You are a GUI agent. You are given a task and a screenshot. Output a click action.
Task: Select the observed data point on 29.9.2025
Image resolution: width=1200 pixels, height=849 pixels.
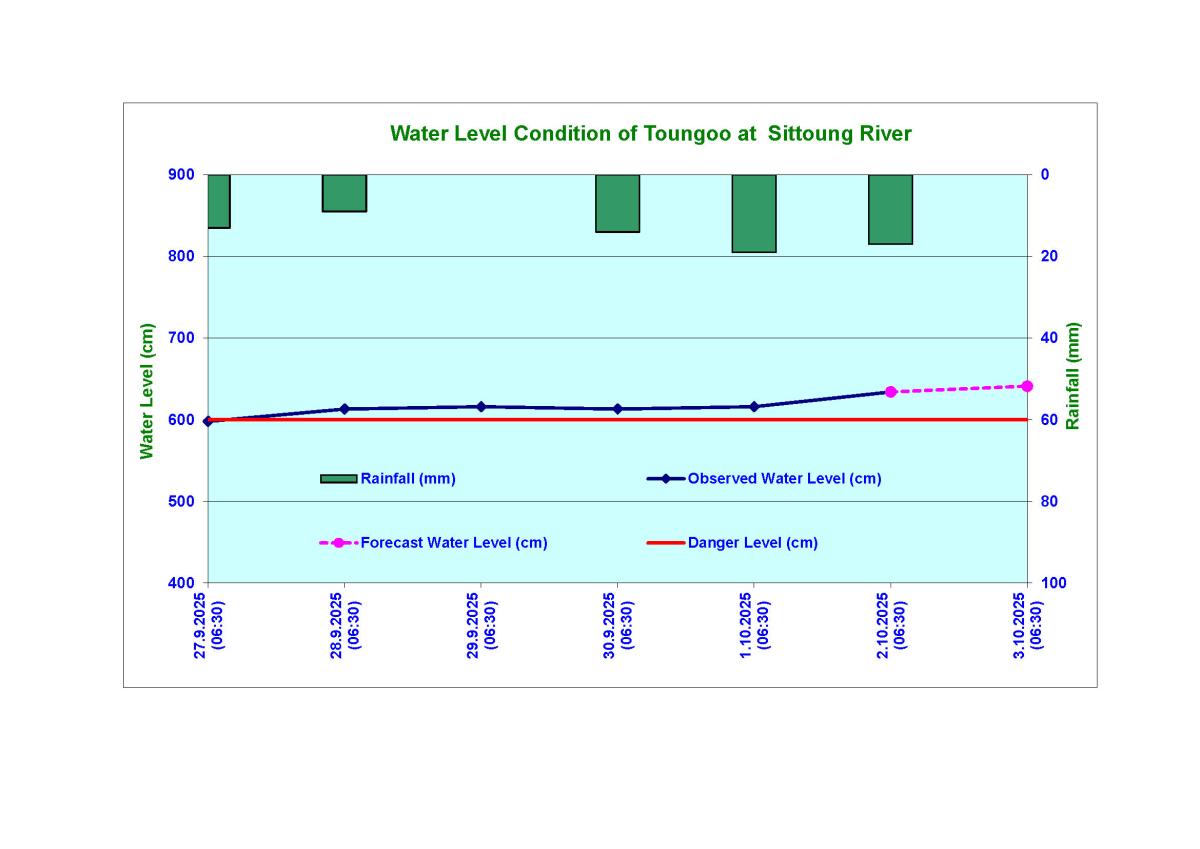[481, 406]
